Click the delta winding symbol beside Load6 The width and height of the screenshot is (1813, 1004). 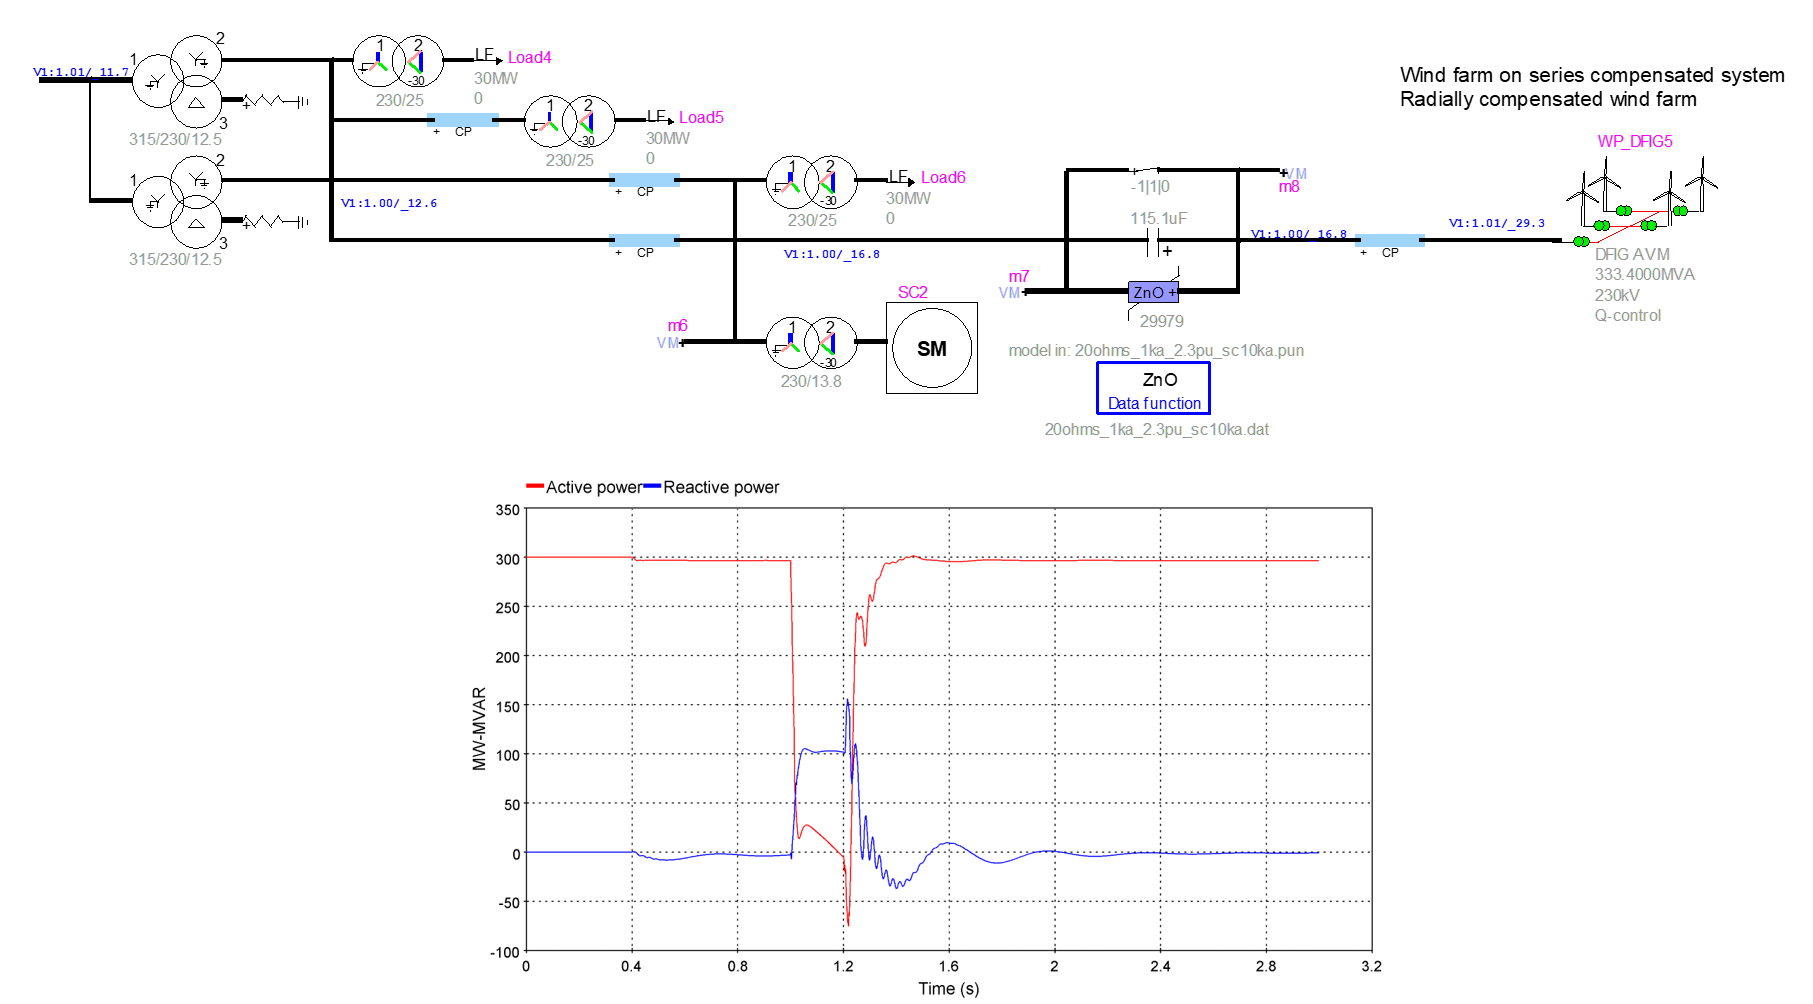click(828, 182)
